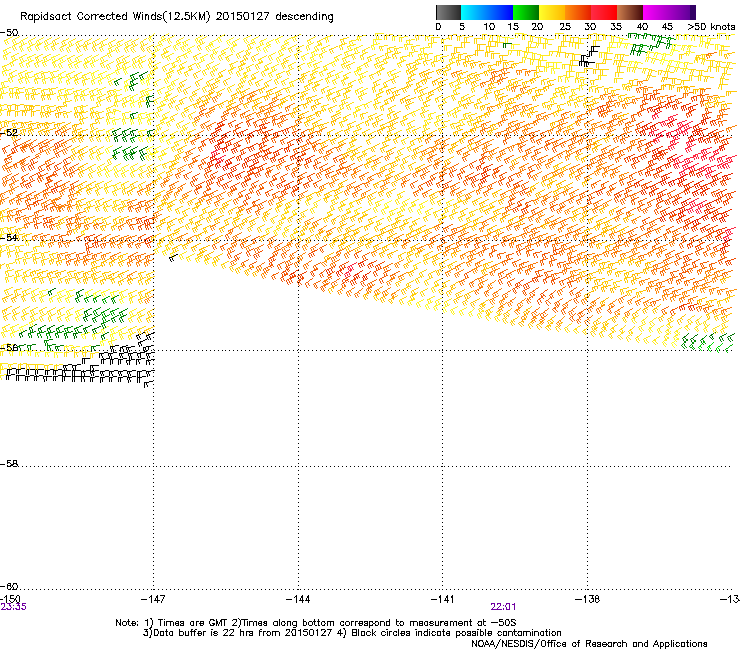740x650 pixels.
Task: Click the brown 35-40 knots legend swatch
Action: pos(630,12)
